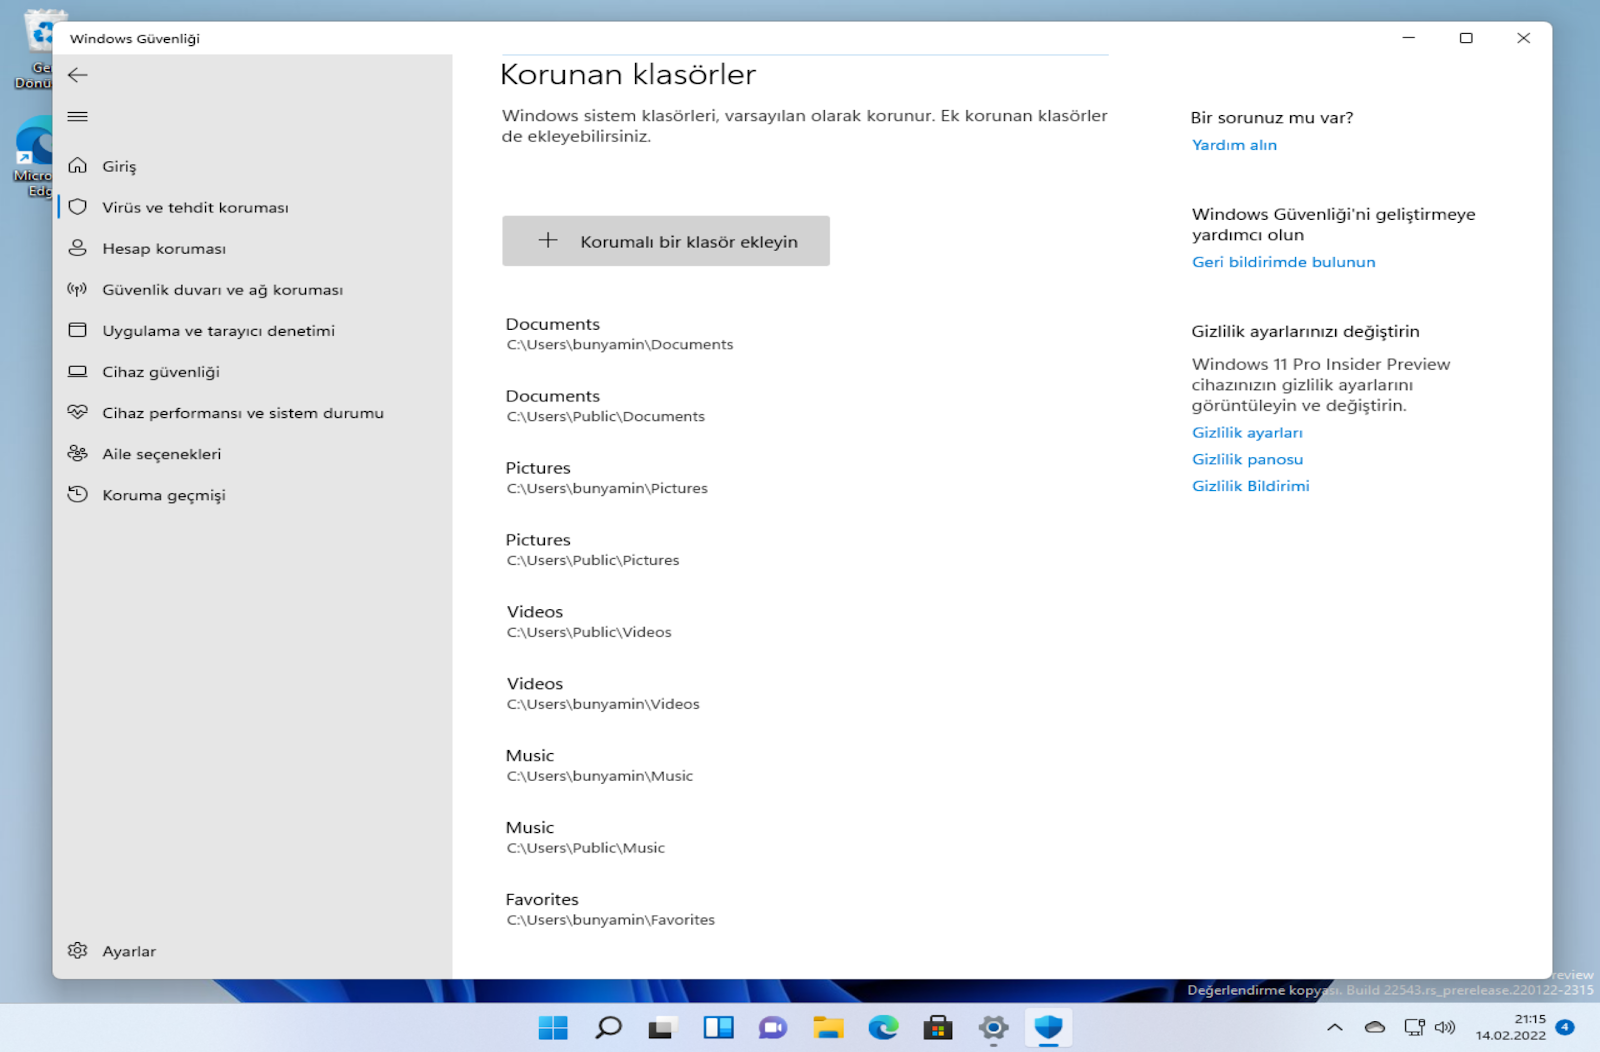Click the taskbar clock and date
The width and height of the screenshot is (1600, 1052).
point(1510,1027)
